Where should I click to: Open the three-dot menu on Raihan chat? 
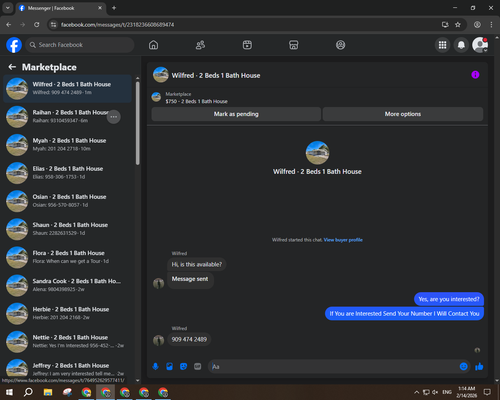(114, 117)
